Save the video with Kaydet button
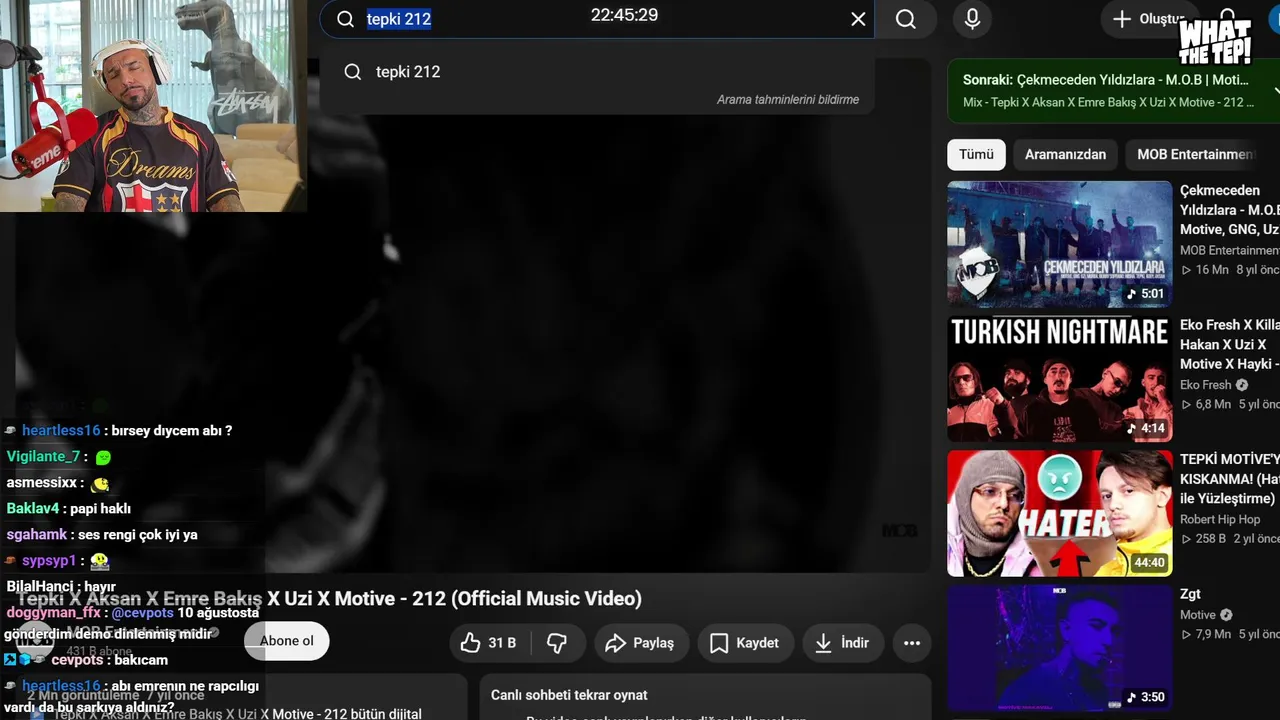This screenshot has width=1280, height=720. [745, 643]
